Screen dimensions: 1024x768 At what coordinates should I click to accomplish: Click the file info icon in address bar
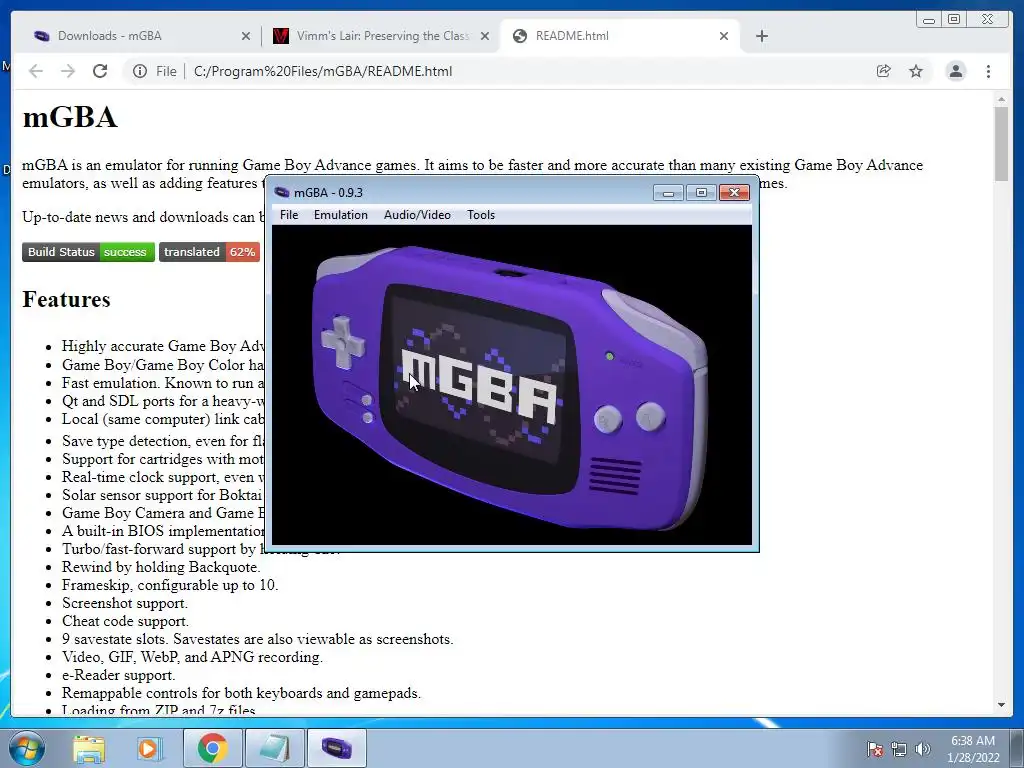coord(140,71)
